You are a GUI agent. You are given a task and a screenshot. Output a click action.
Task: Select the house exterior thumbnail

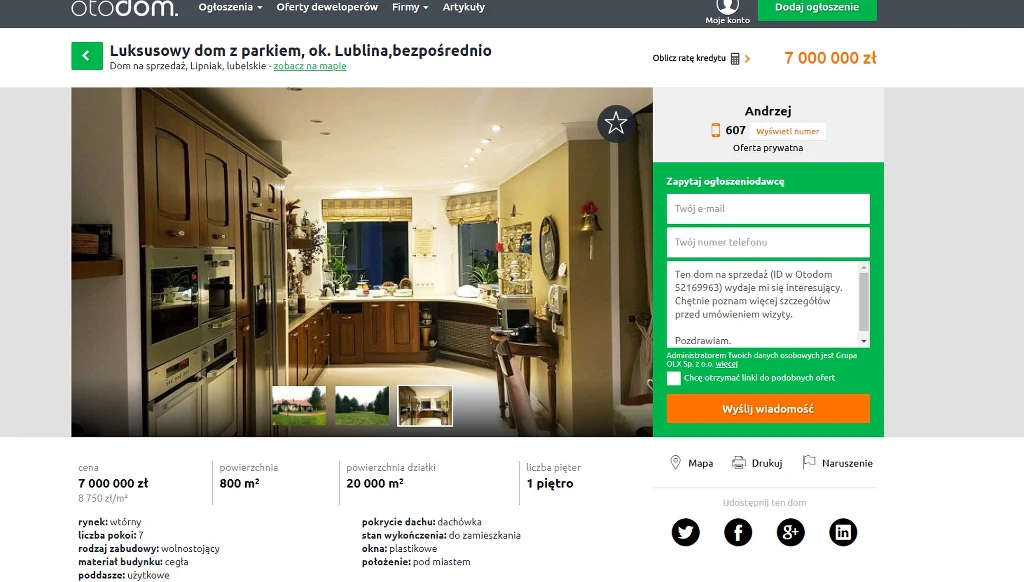tap(299, 406)
